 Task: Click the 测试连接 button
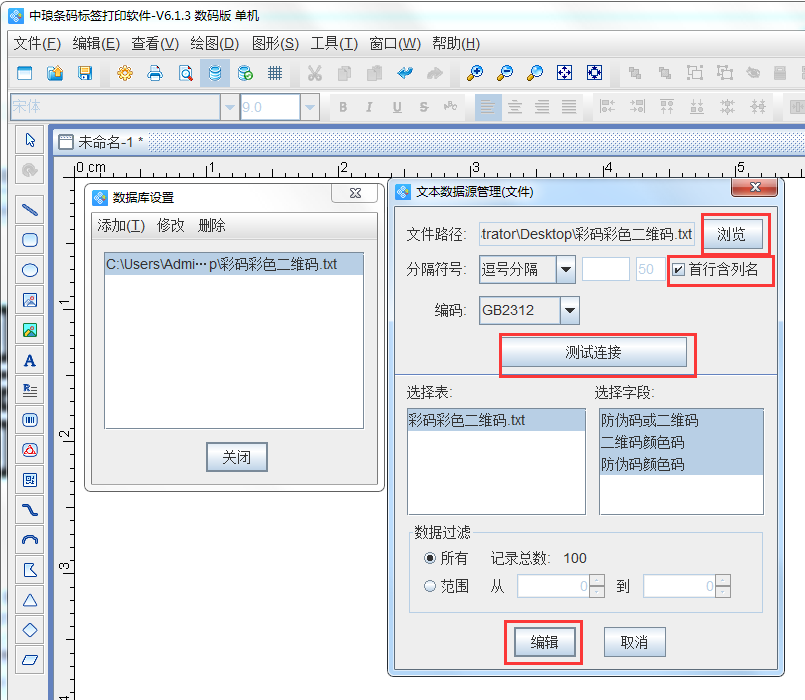[x=593, y=352]
